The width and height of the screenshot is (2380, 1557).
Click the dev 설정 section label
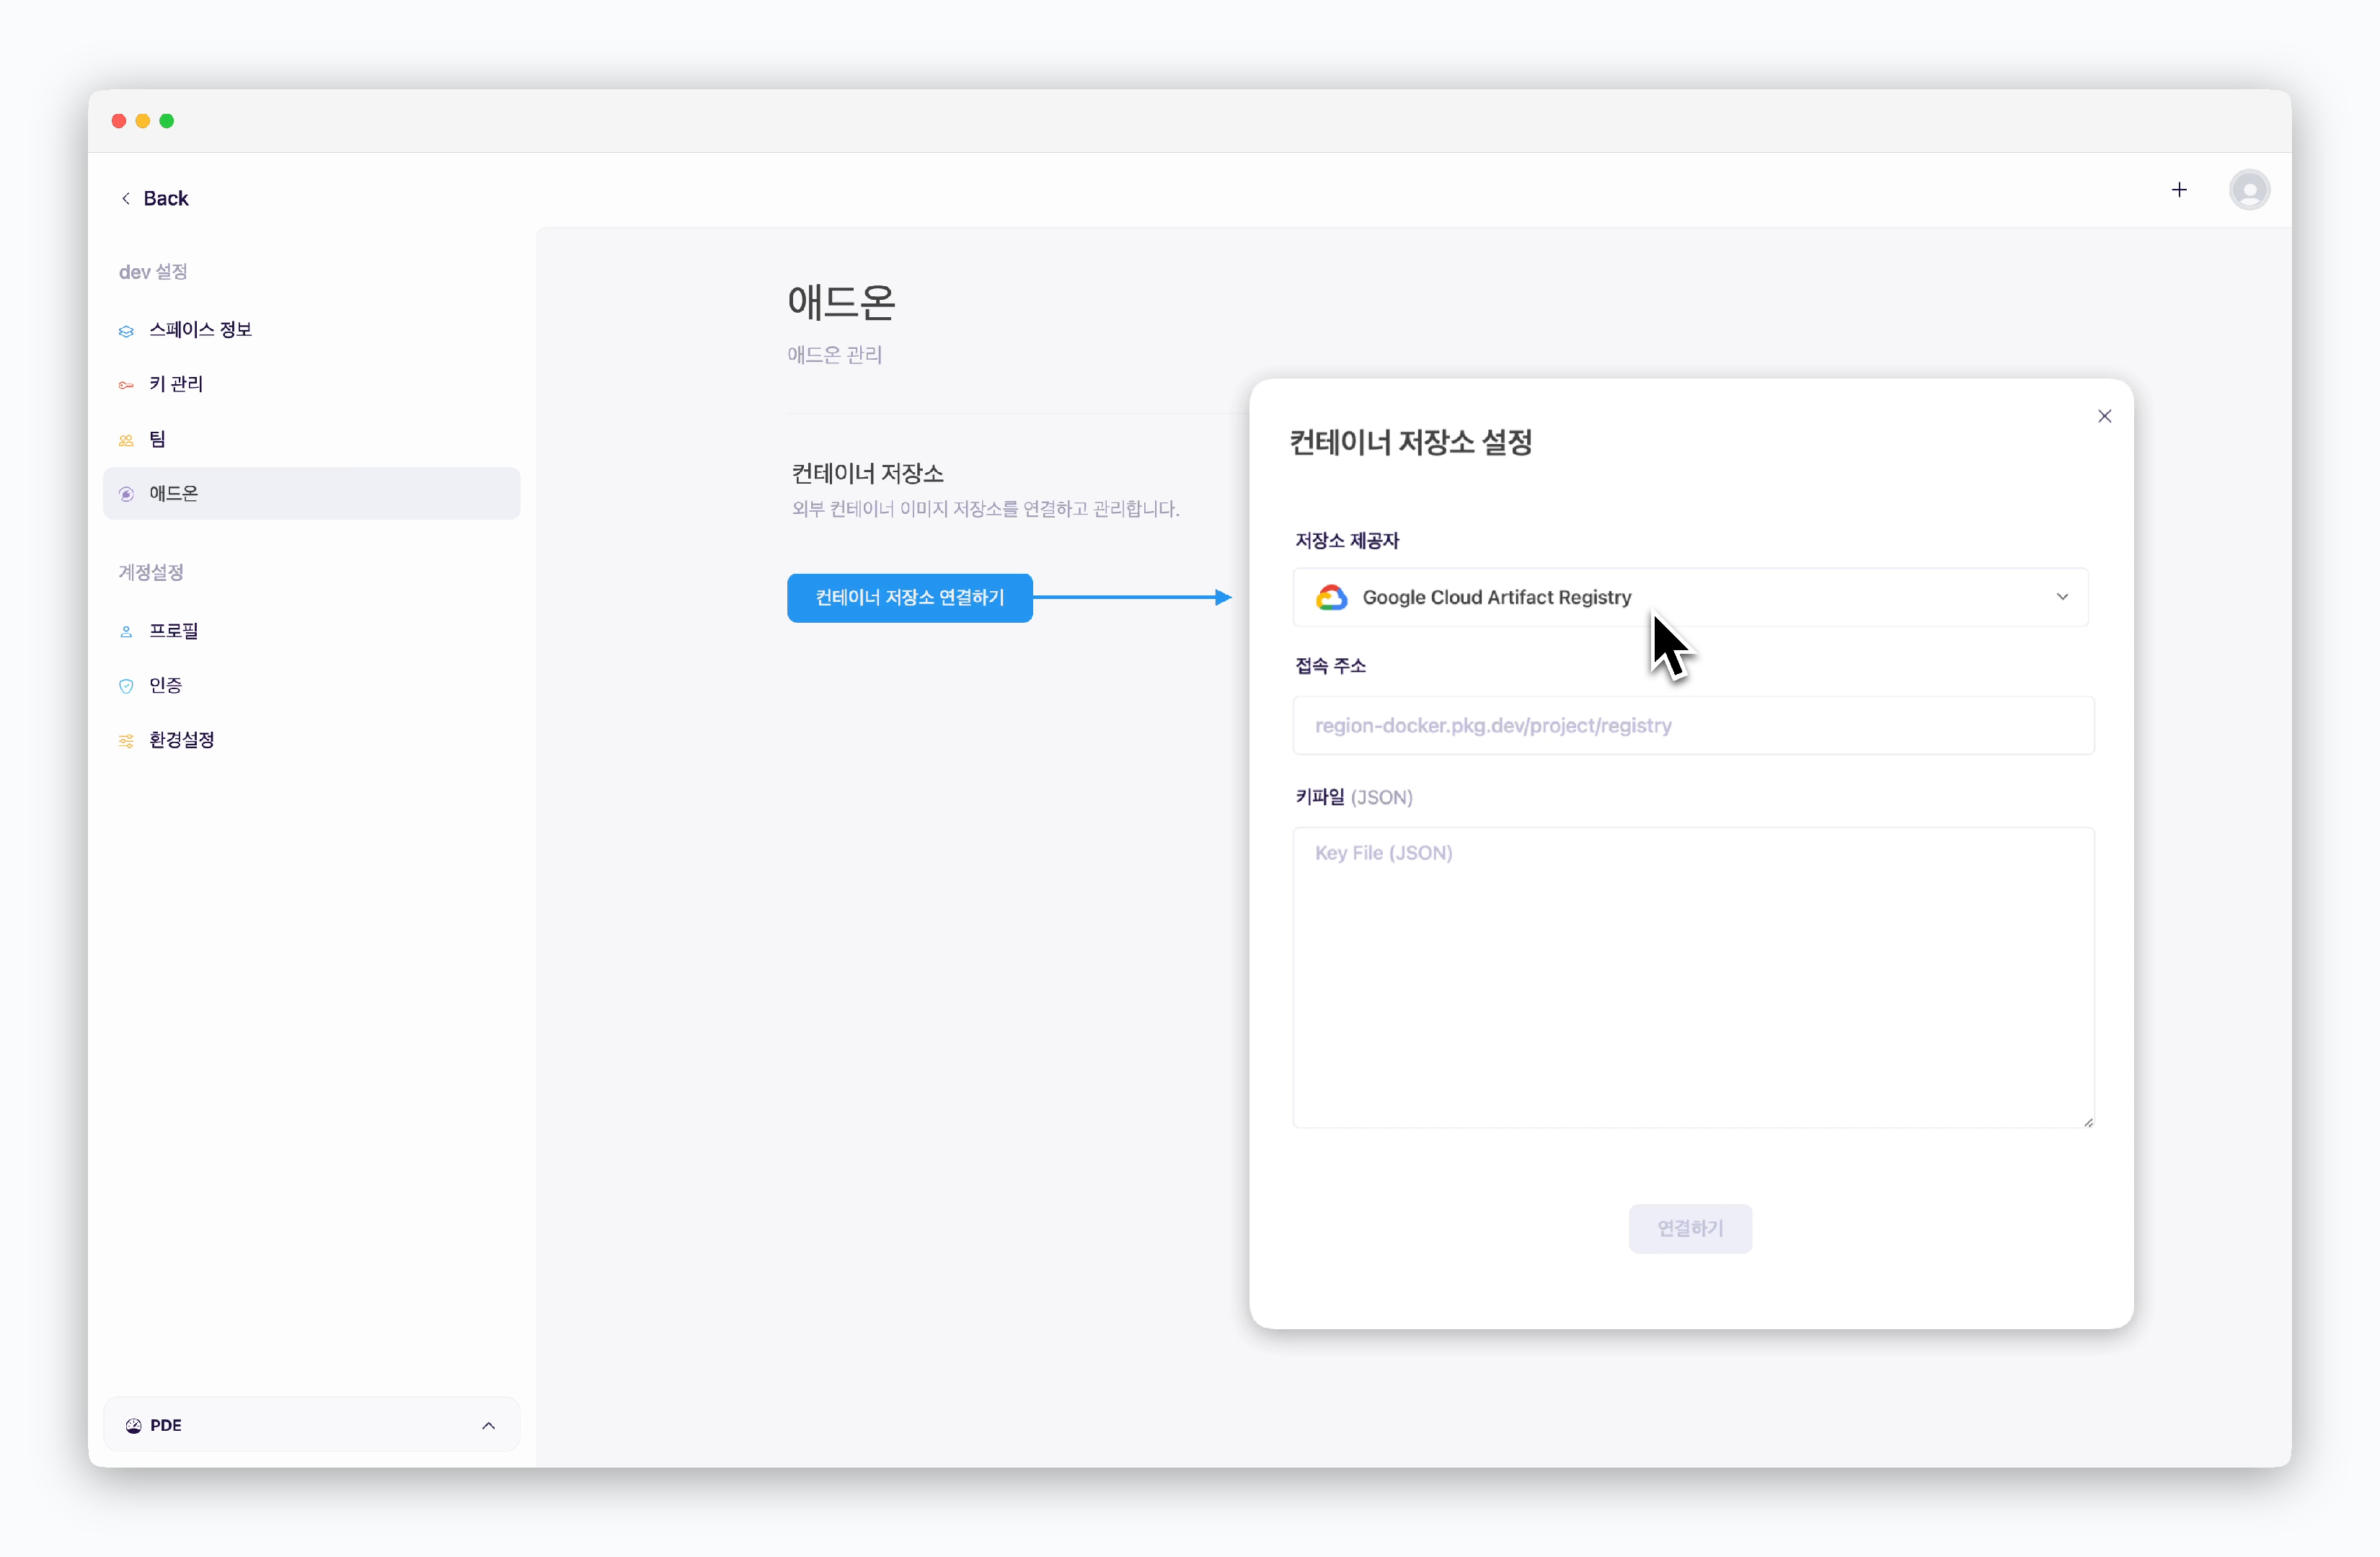tap(153, 272)
